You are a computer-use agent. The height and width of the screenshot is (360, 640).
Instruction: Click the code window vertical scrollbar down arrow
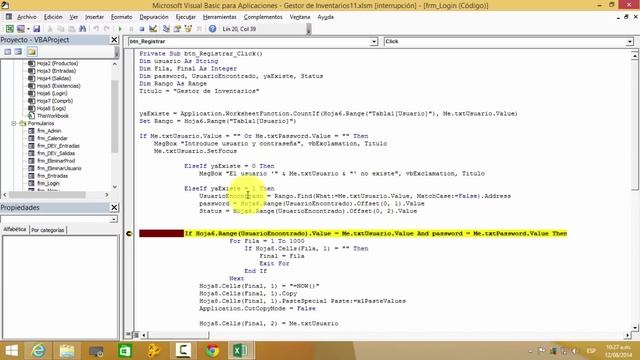[x=635, y=328]
